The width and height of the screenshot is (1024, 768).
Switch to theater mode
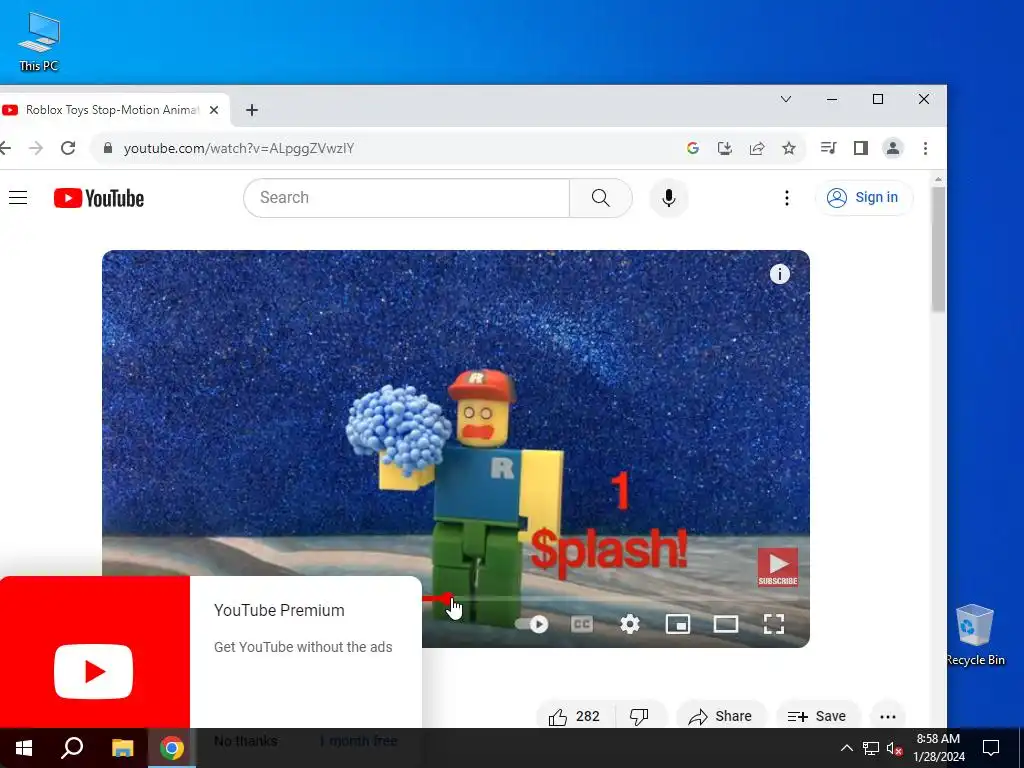point(726,624)
